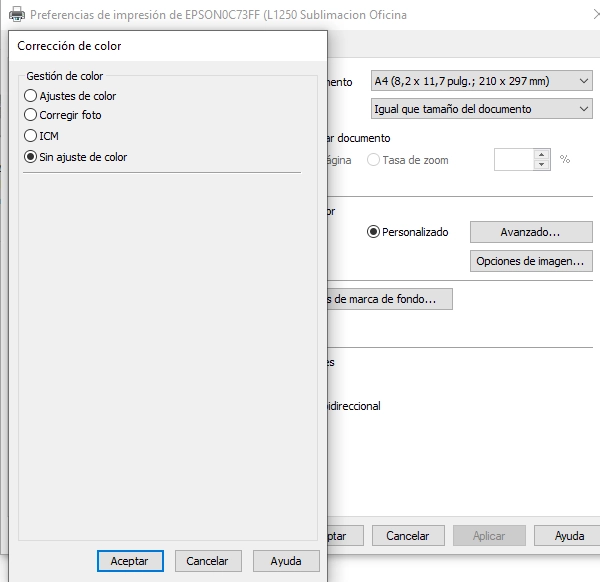Click Ayuda in the print preferences window
The width and height of the screenshot is (600, 582).
569,536
